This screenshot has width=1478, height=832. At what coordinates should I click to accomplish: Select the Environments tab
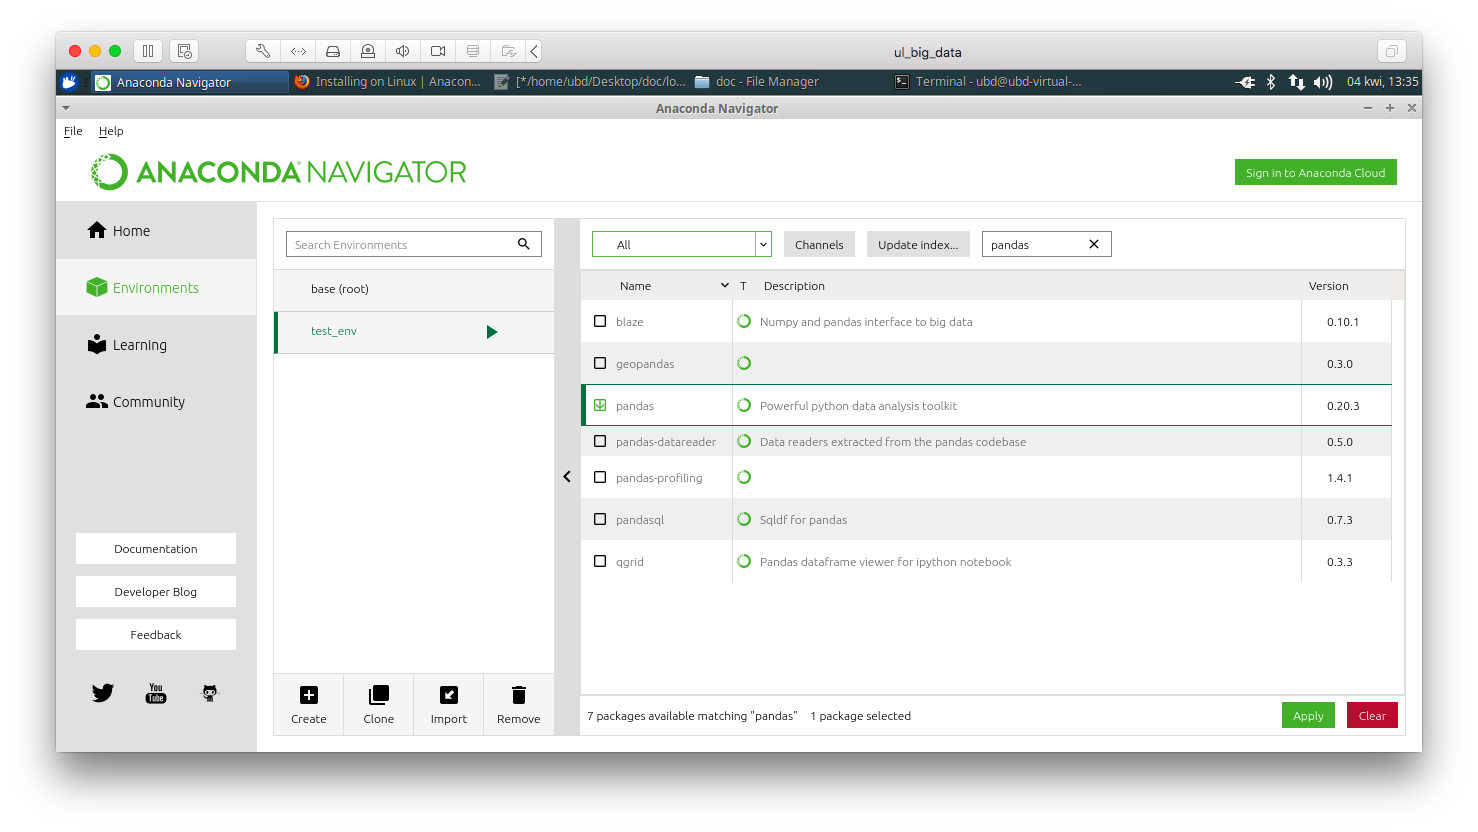[x=156, y=287]
